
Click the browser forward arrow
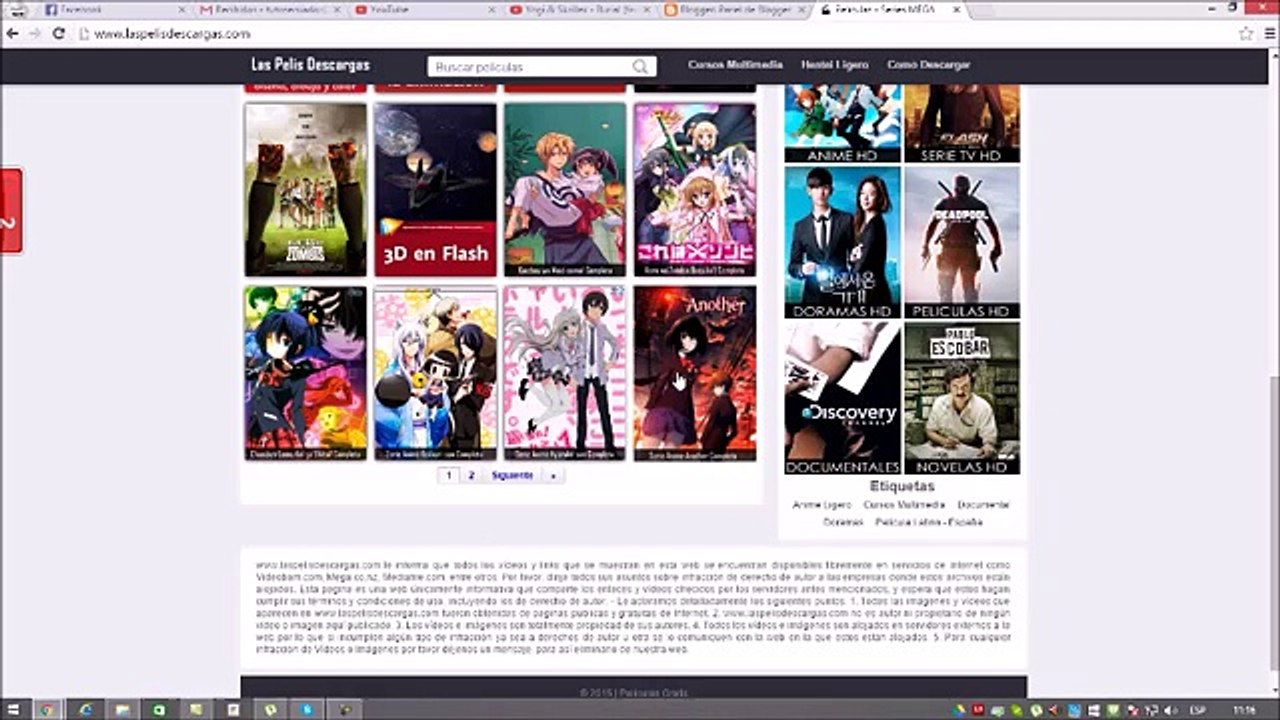click(x=36, y=33)
